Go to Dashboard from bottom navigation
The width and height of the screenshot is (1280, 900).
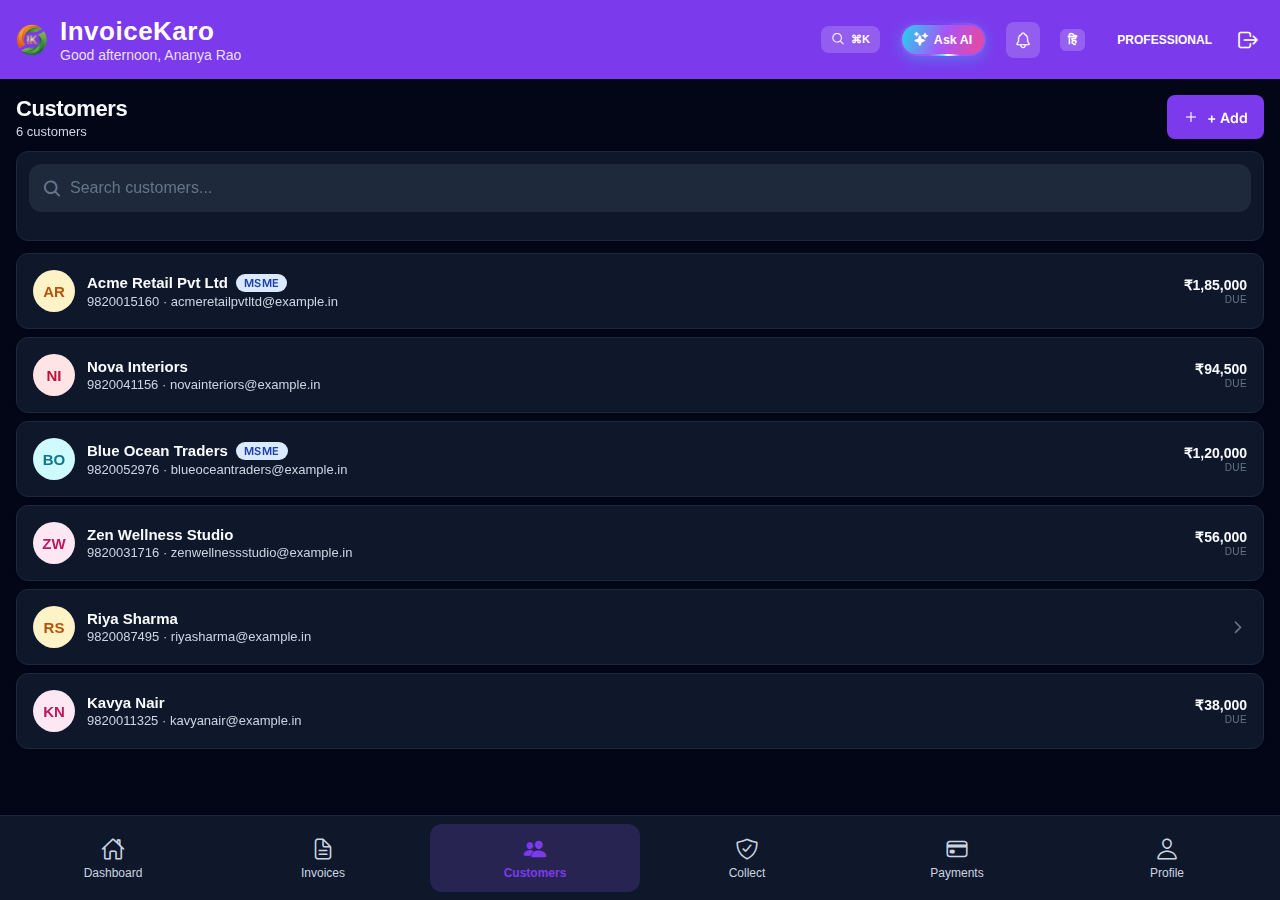(113, 858)
